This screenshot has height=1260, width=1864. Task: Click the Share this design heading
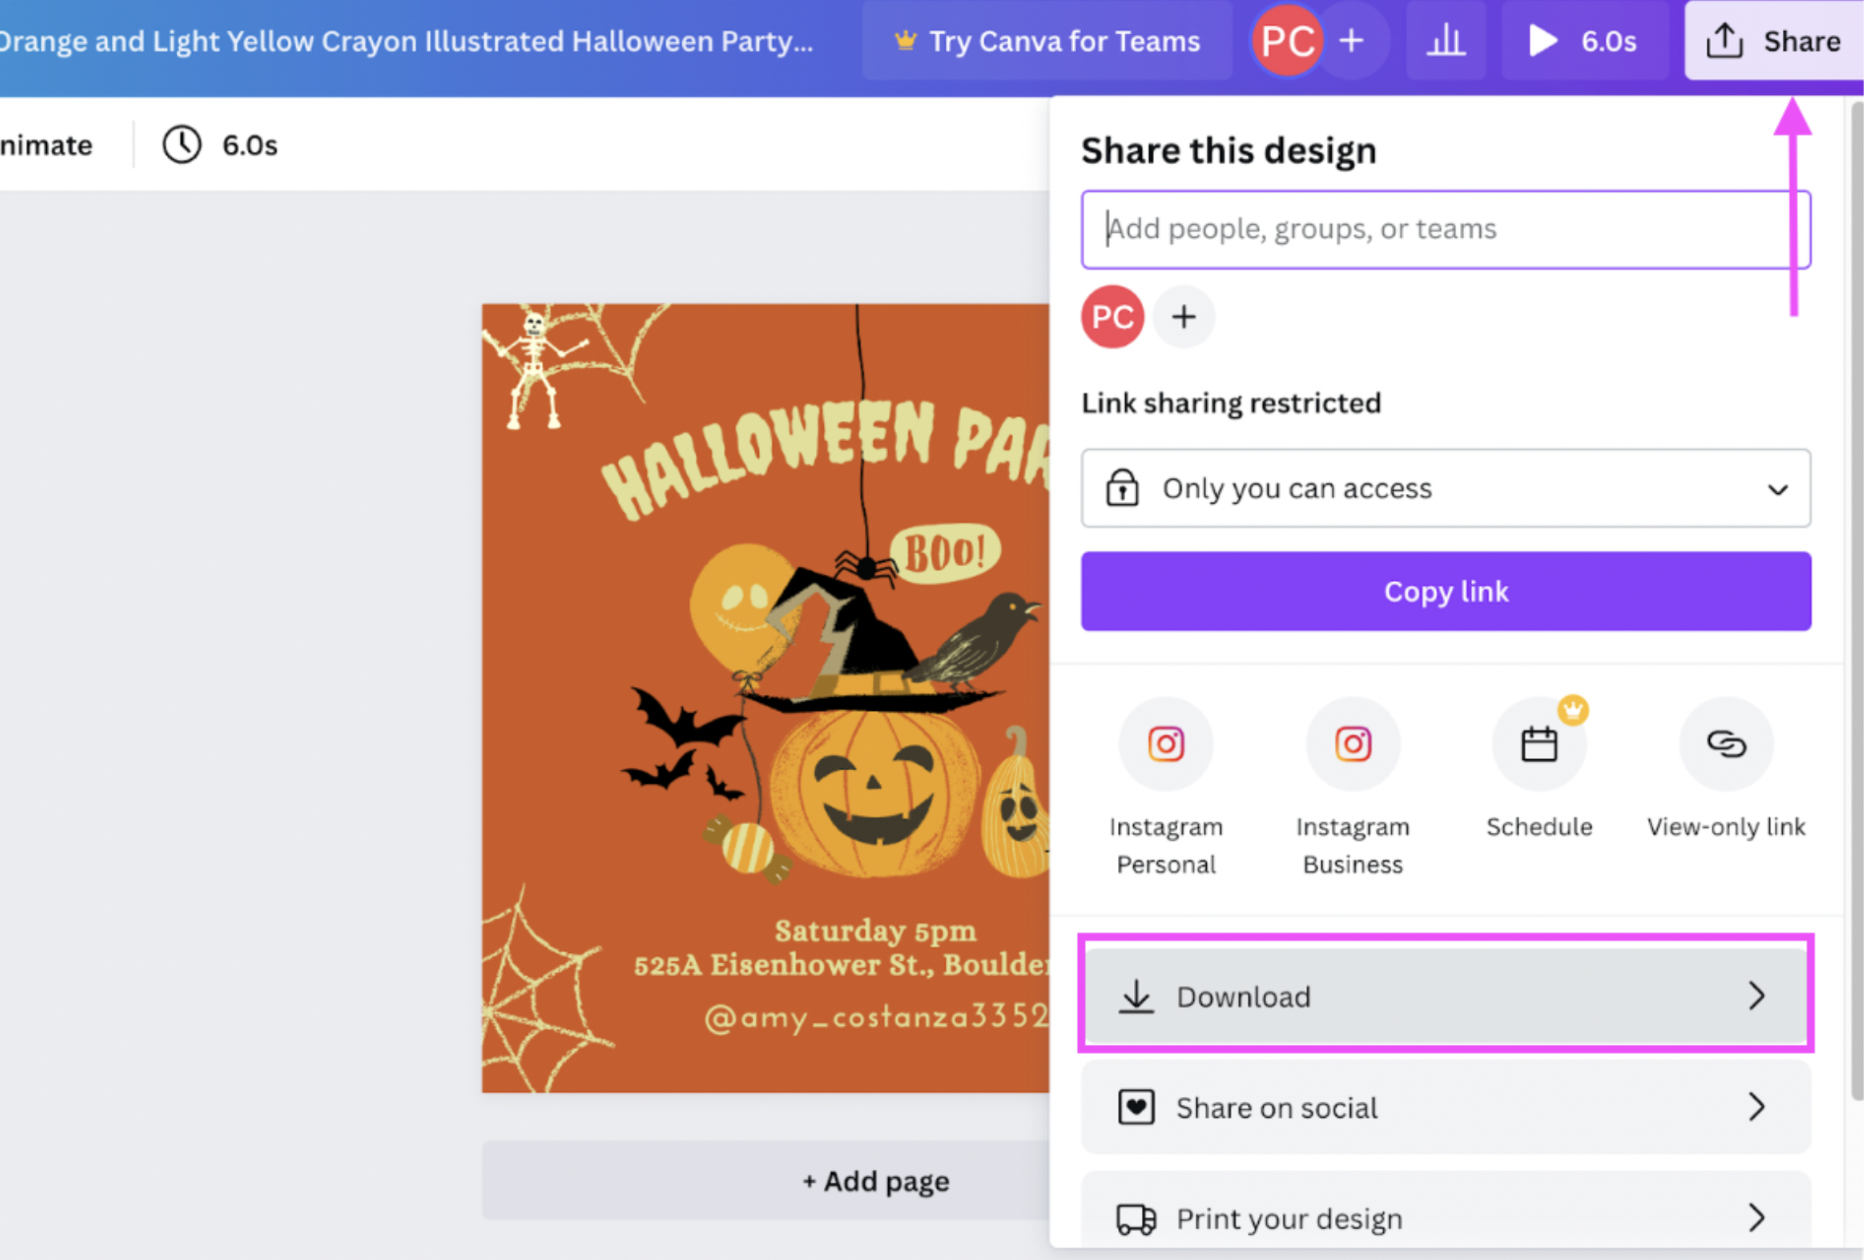[1229, 150]
